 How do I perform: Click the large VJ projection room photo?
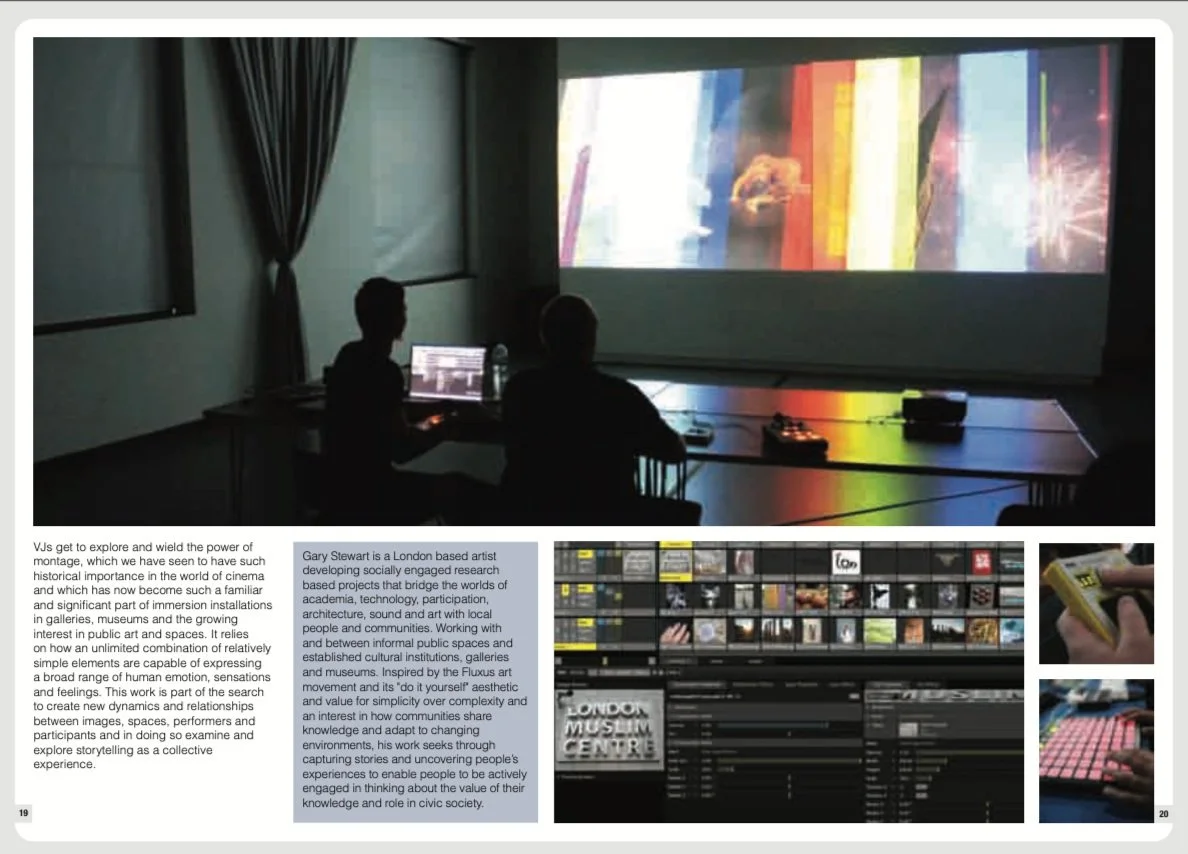coord(594,281)
